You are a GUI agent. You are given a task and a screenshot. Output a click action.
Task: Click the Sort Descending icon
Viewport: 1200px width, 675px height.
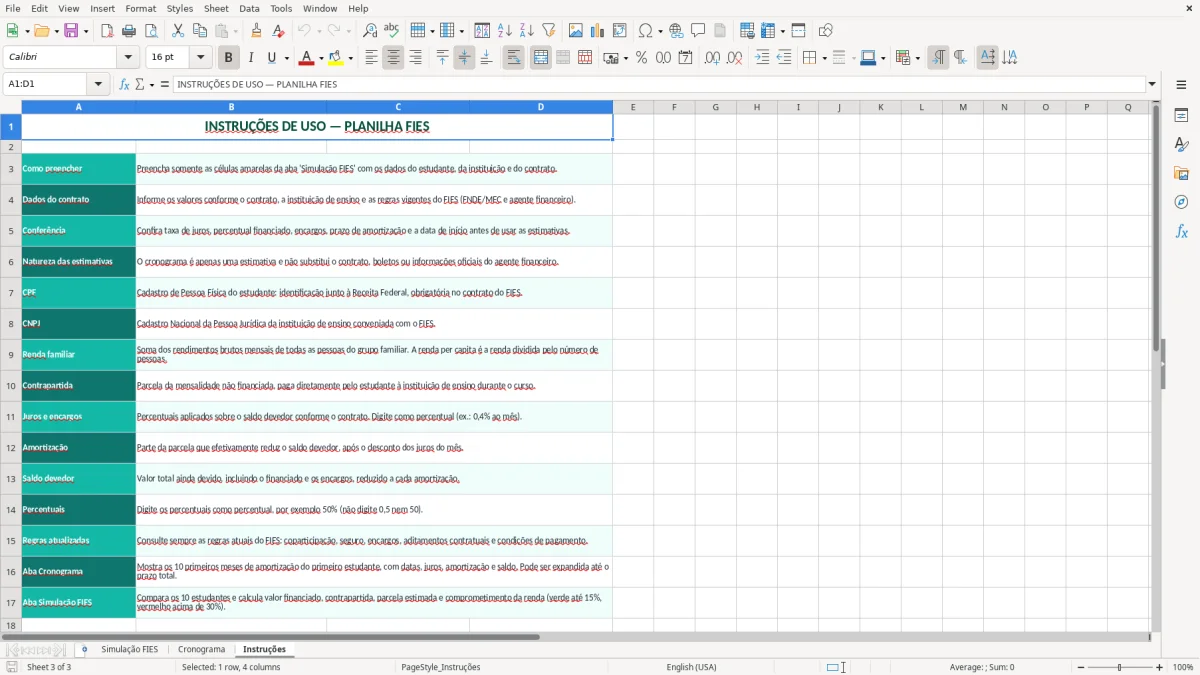tap(527, 31)
